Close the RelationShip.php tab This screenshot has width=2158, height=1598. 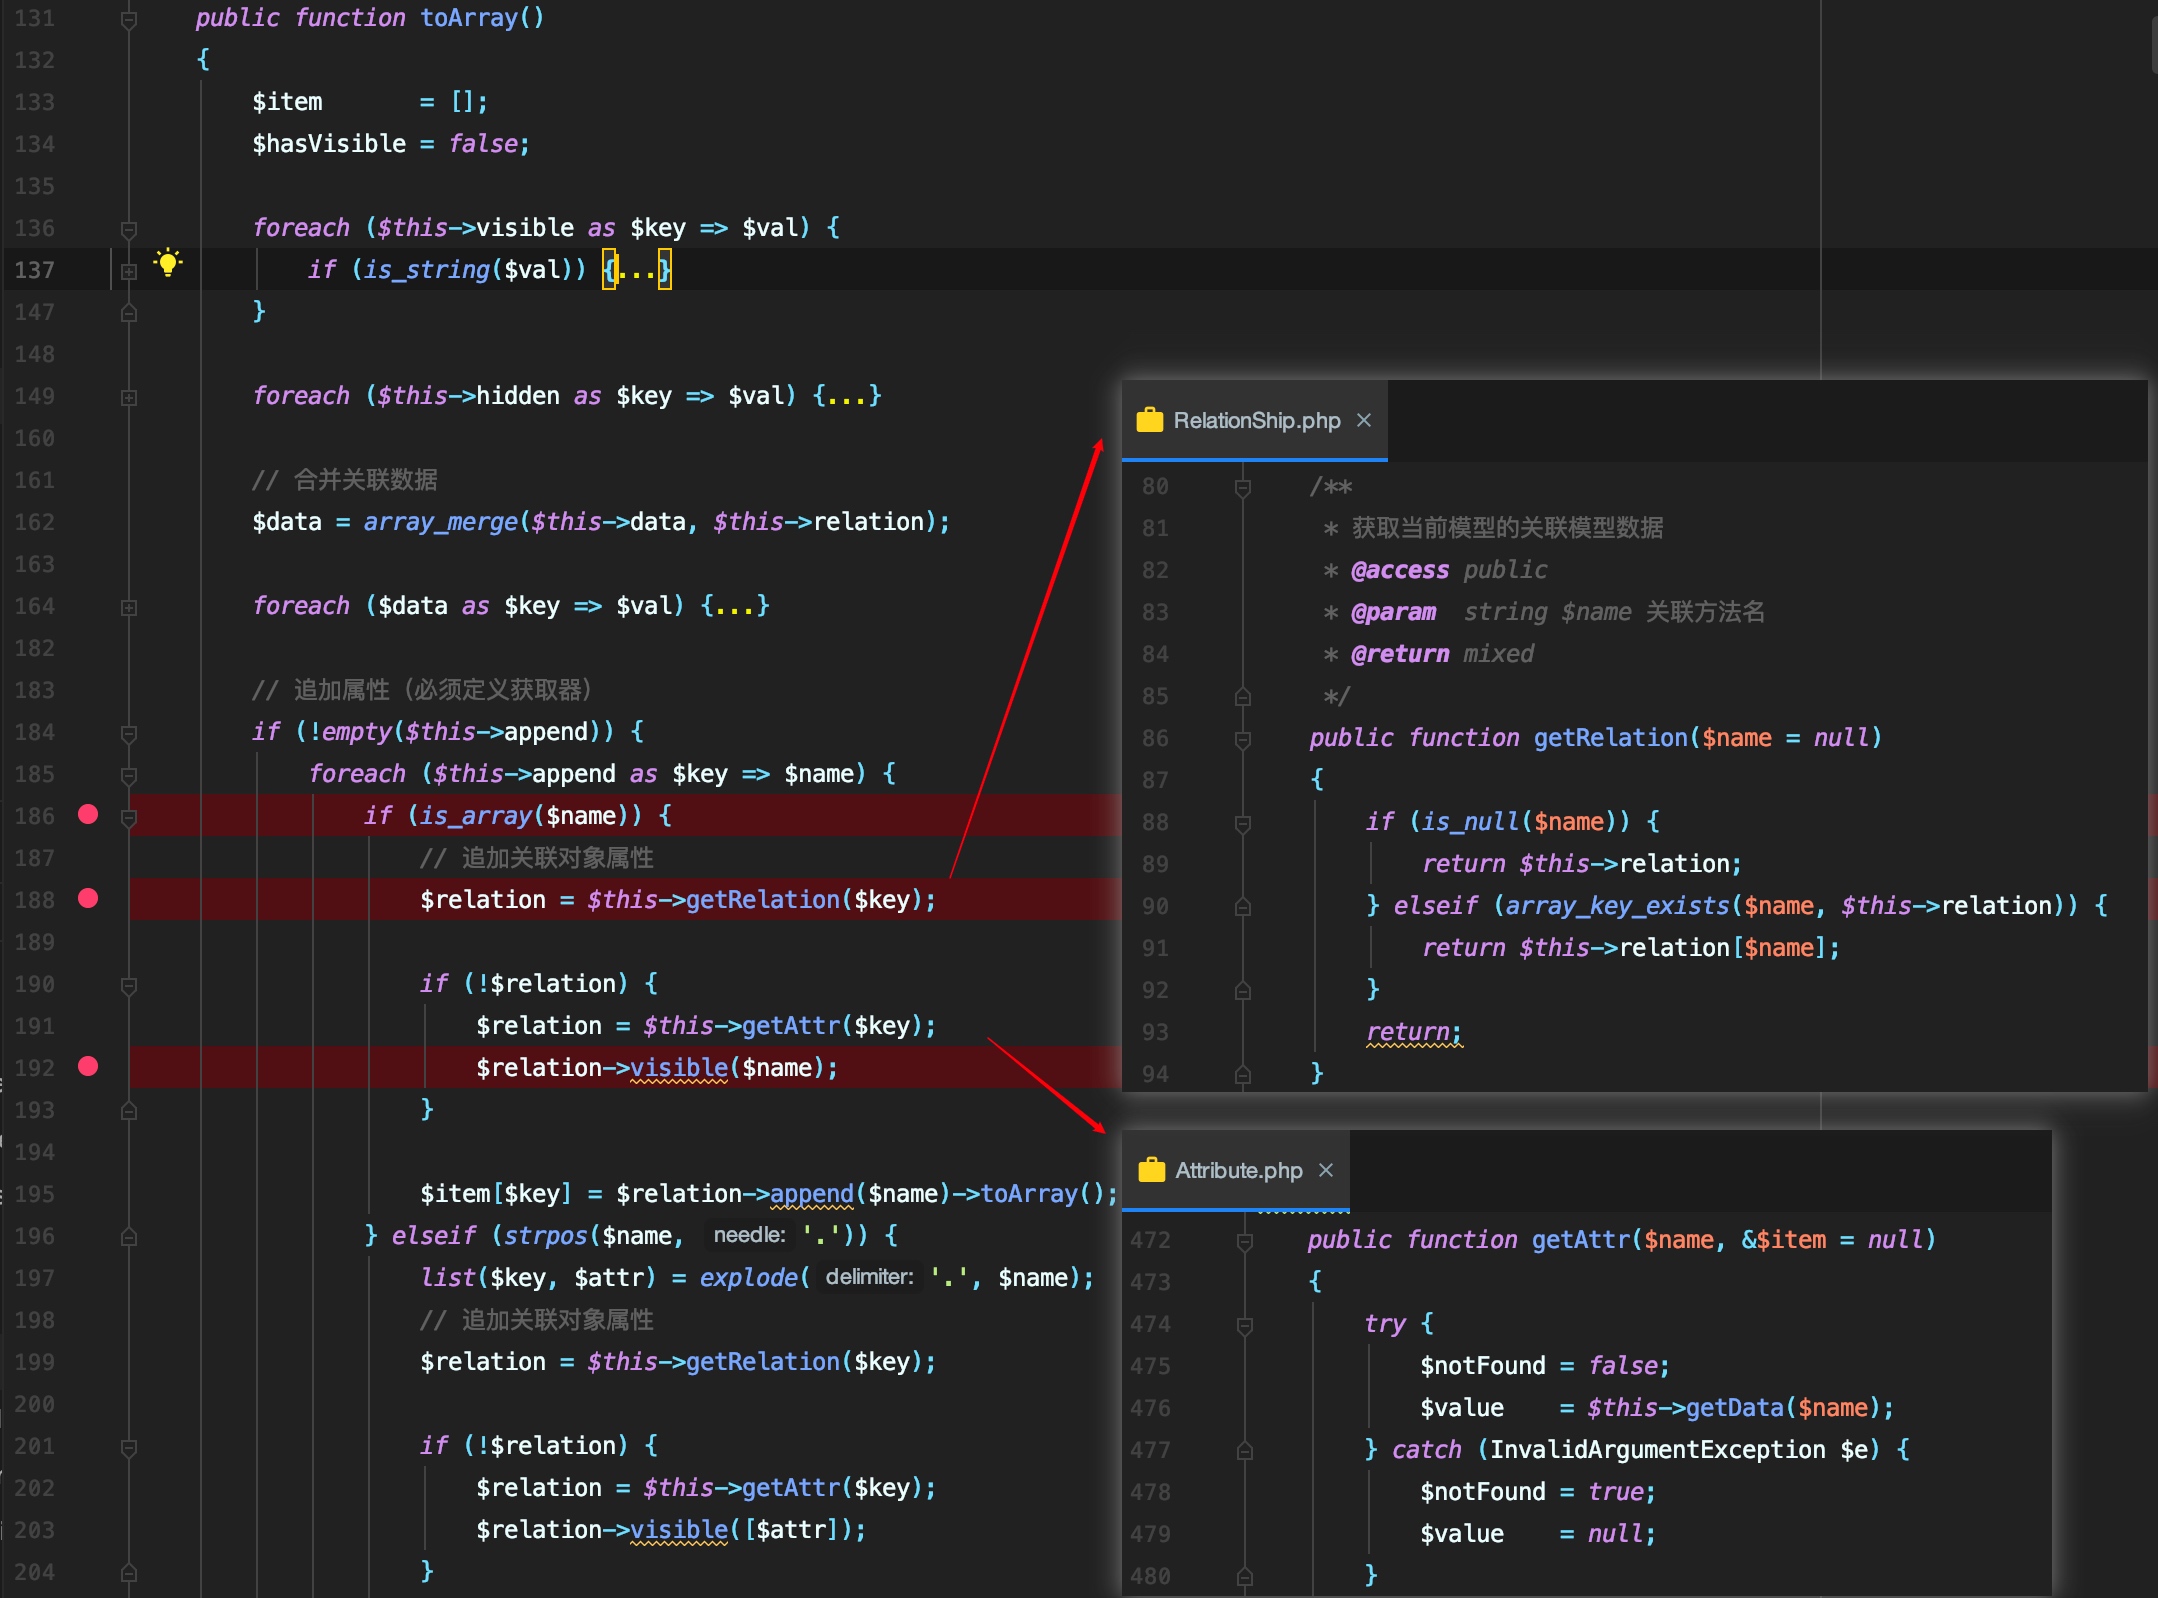tap(1364, 420)
